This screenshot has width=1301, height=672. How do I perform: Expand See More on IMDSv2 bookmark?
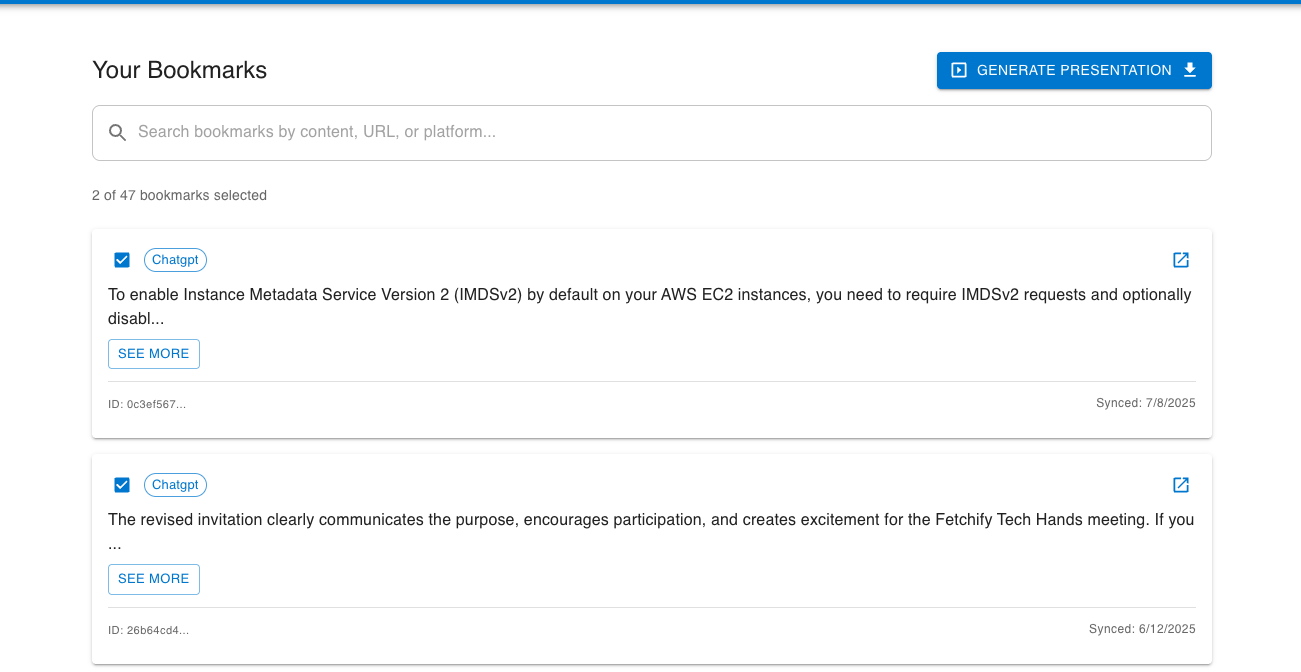[x=154, y=354]
